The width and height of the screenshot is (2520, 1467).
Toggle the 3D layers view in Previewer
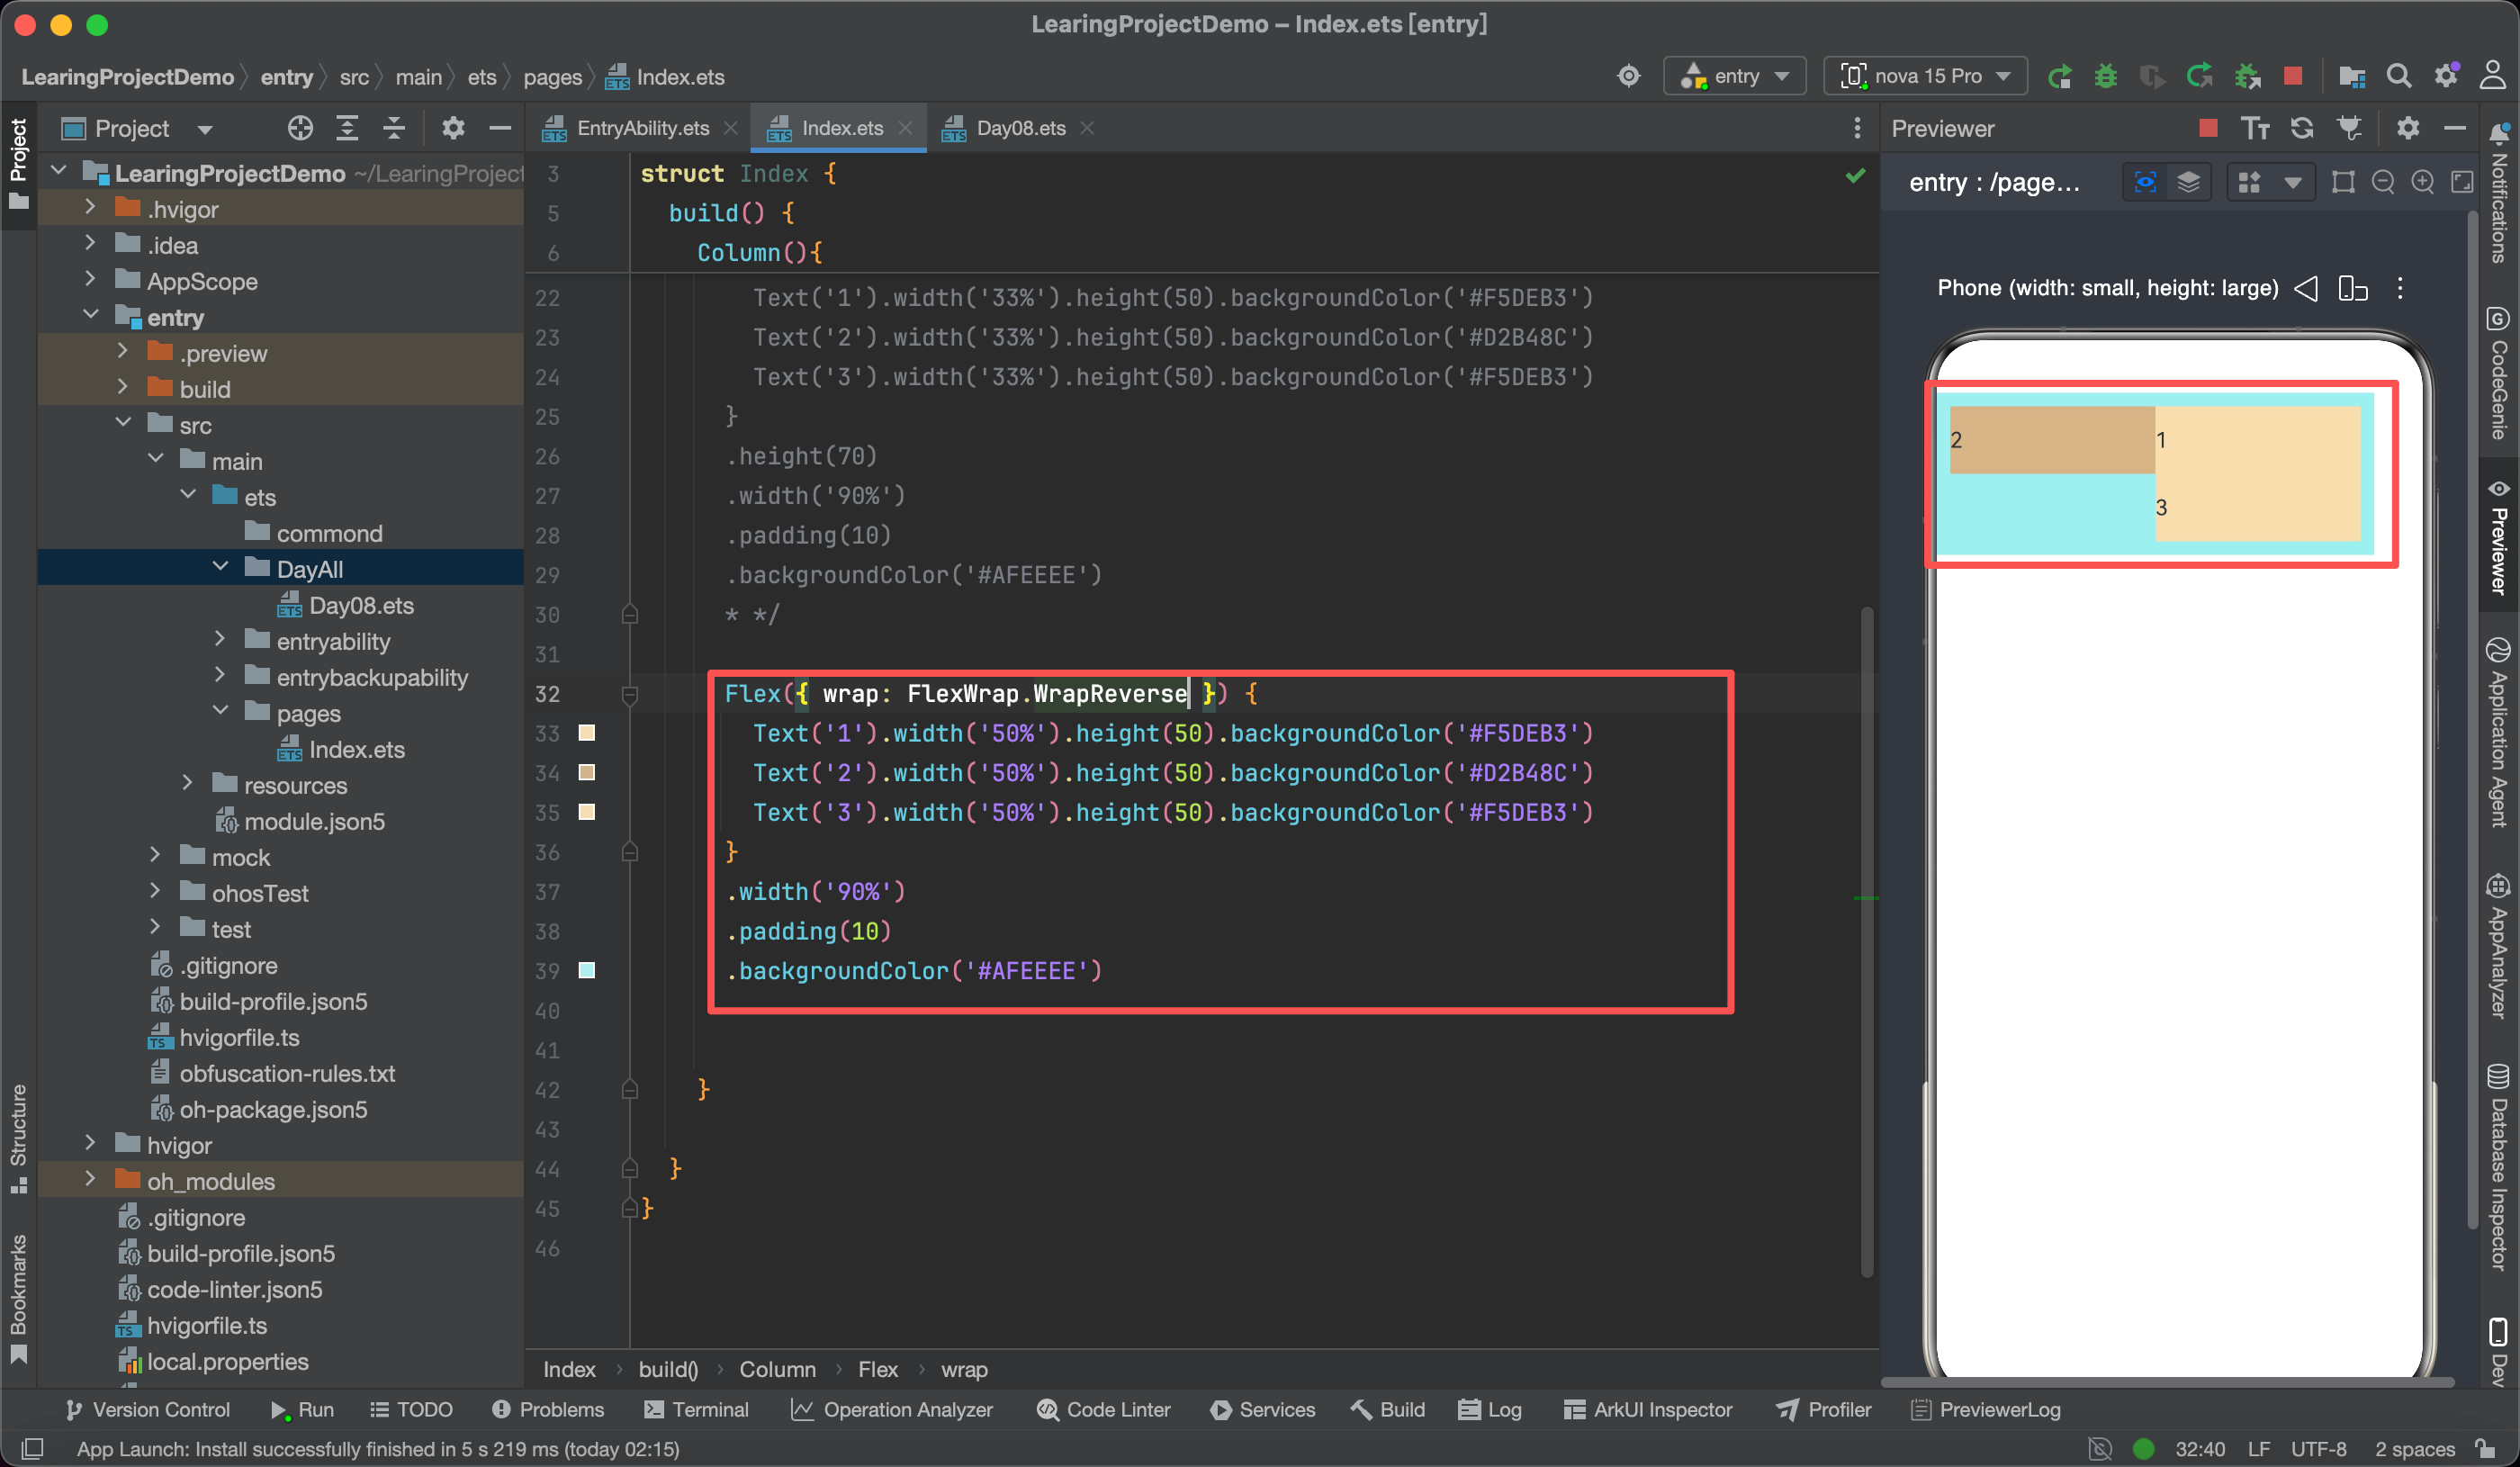coord(2188,182)
